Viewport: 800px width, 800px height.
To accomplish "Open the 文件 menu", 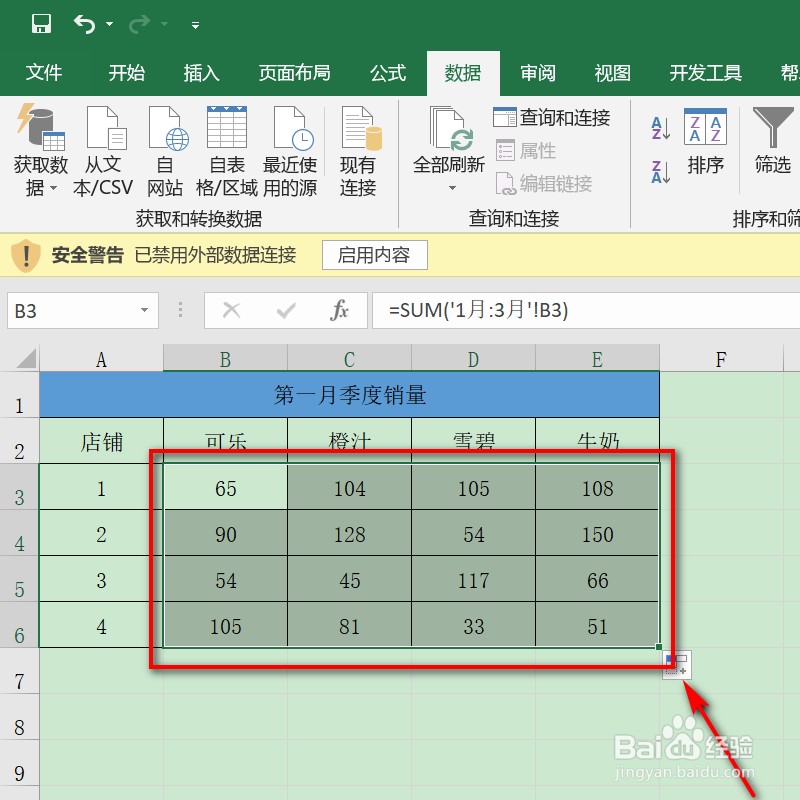I will coord(44,72).
